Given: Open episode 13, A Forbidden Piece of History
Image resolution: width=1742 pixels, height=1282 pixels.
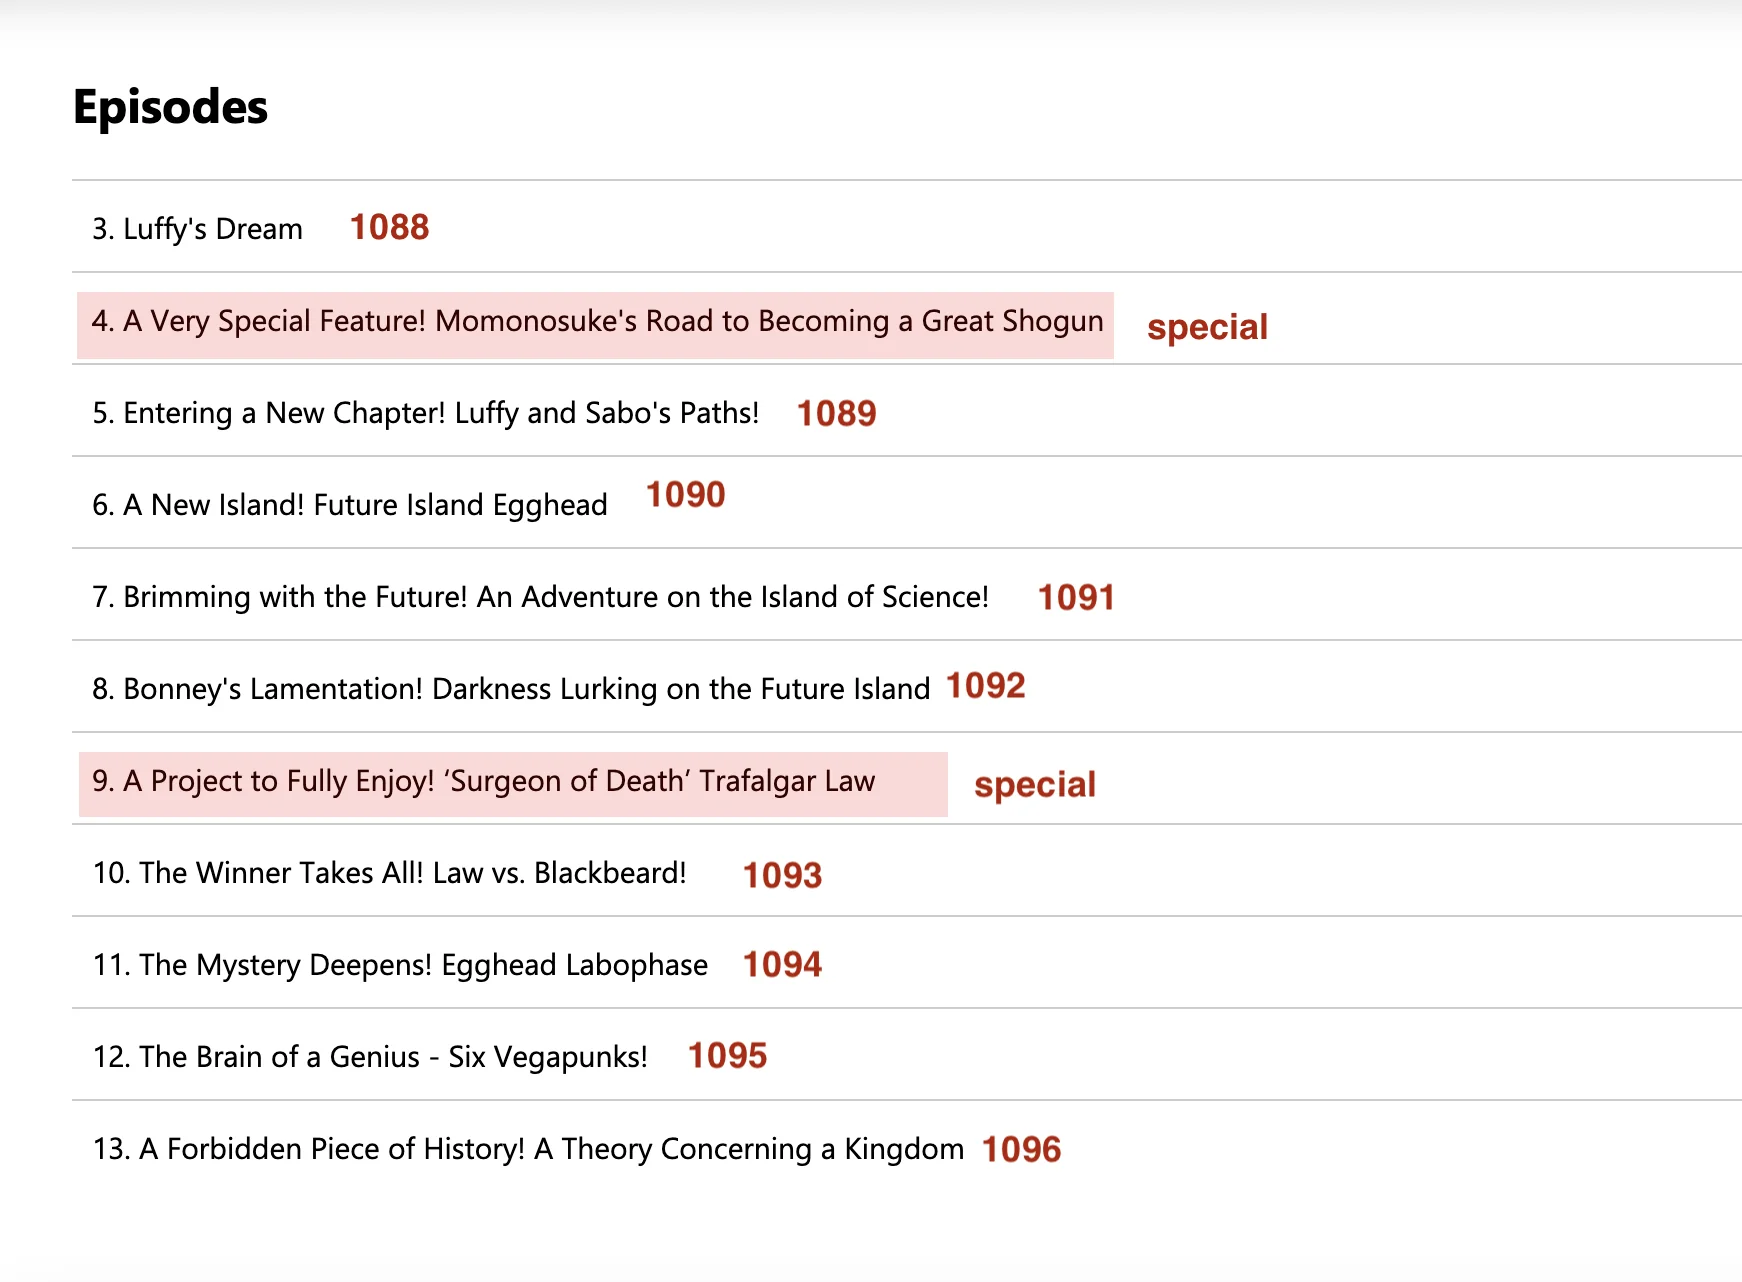Looking at the screenshot, I should click(x=527, y=1149).
